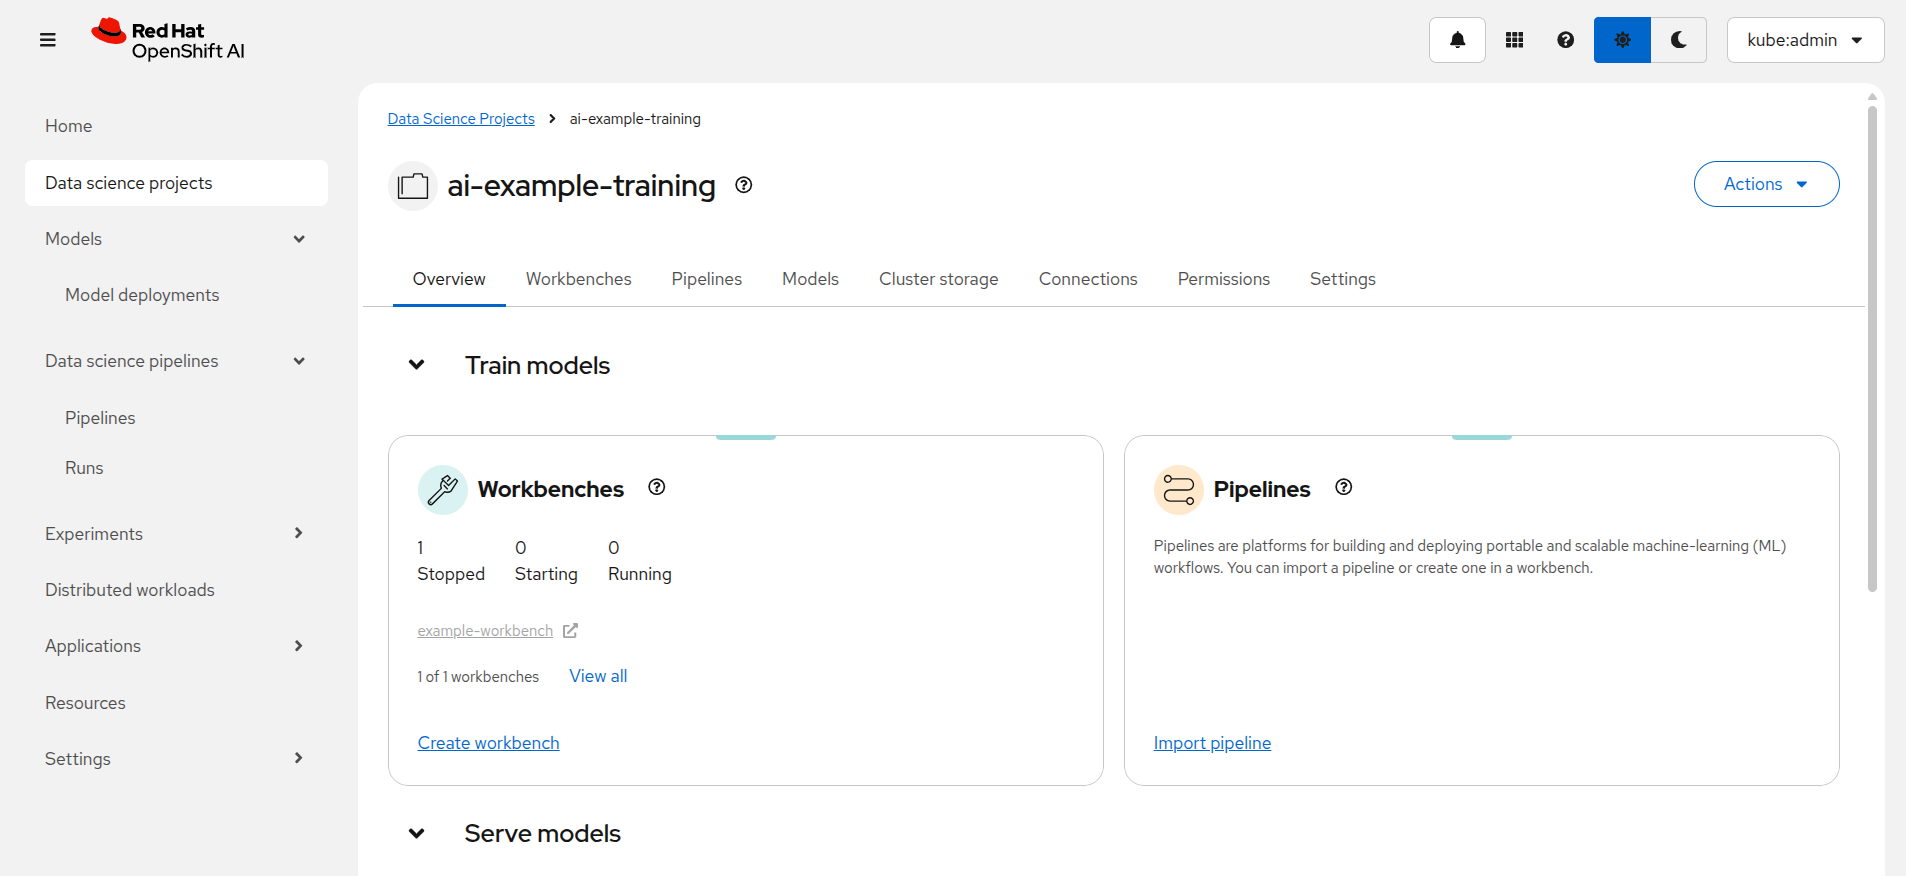
Task: Expand the Experiments sidebar group
Action: [298, 533]
